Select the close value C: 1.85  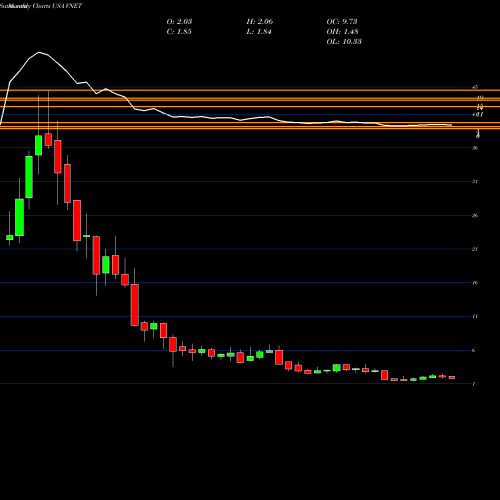(x=179, y=32)
